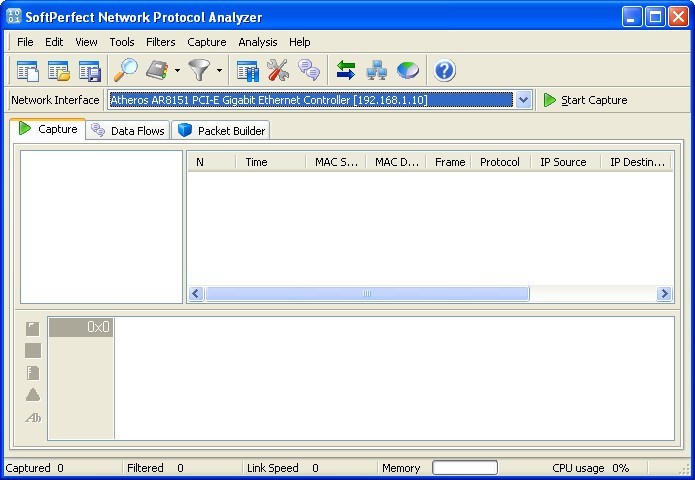
Task: Click the Filtered 0 status entry
Action: tap(155, 468)
